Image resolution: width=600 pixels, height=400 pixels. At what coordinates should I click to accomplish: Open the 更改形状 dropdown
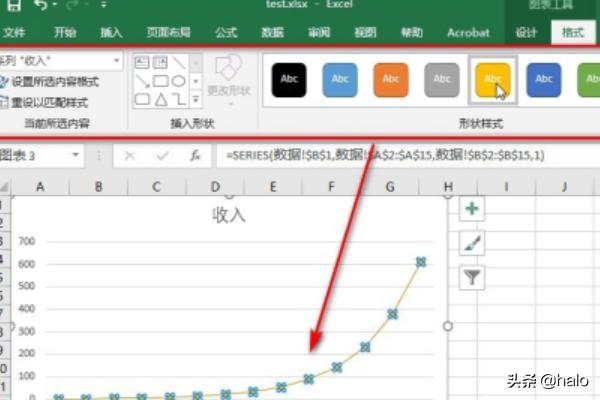click(x=229, y=81)
